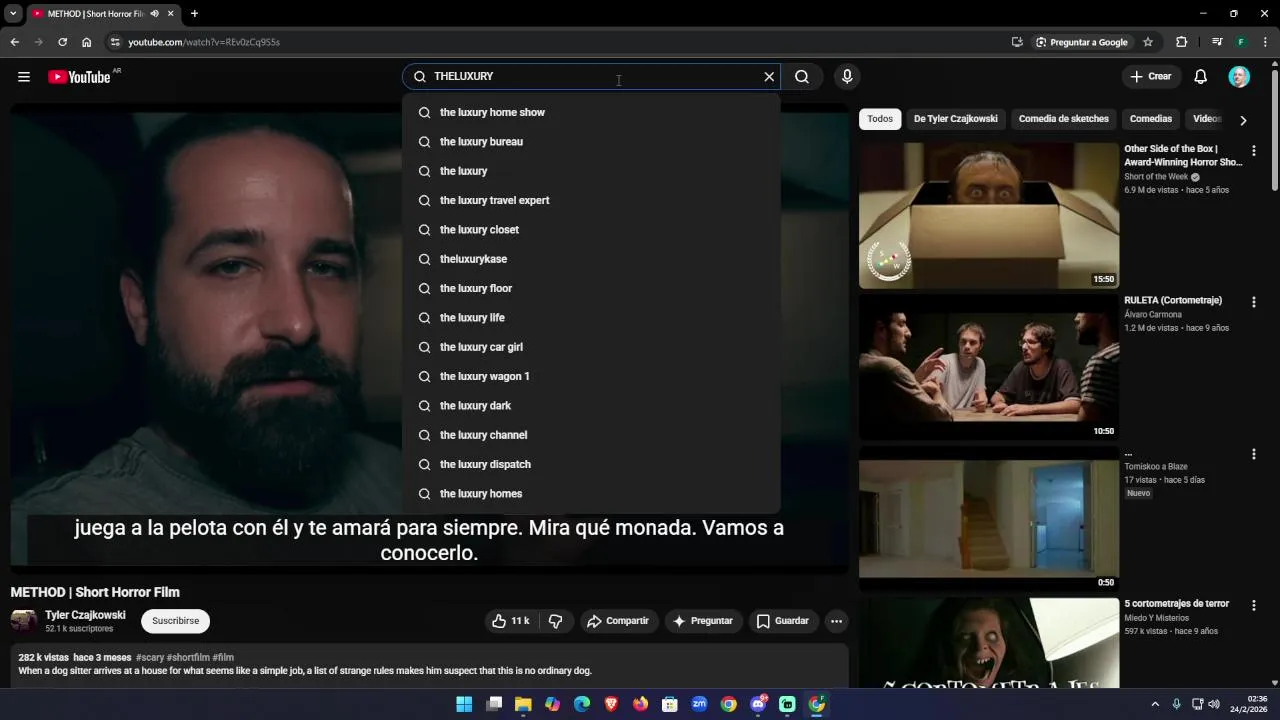Pick suggestion 'theluxurykase'
The width and height of the screenshot is (1280, 720).
point(591,259)
